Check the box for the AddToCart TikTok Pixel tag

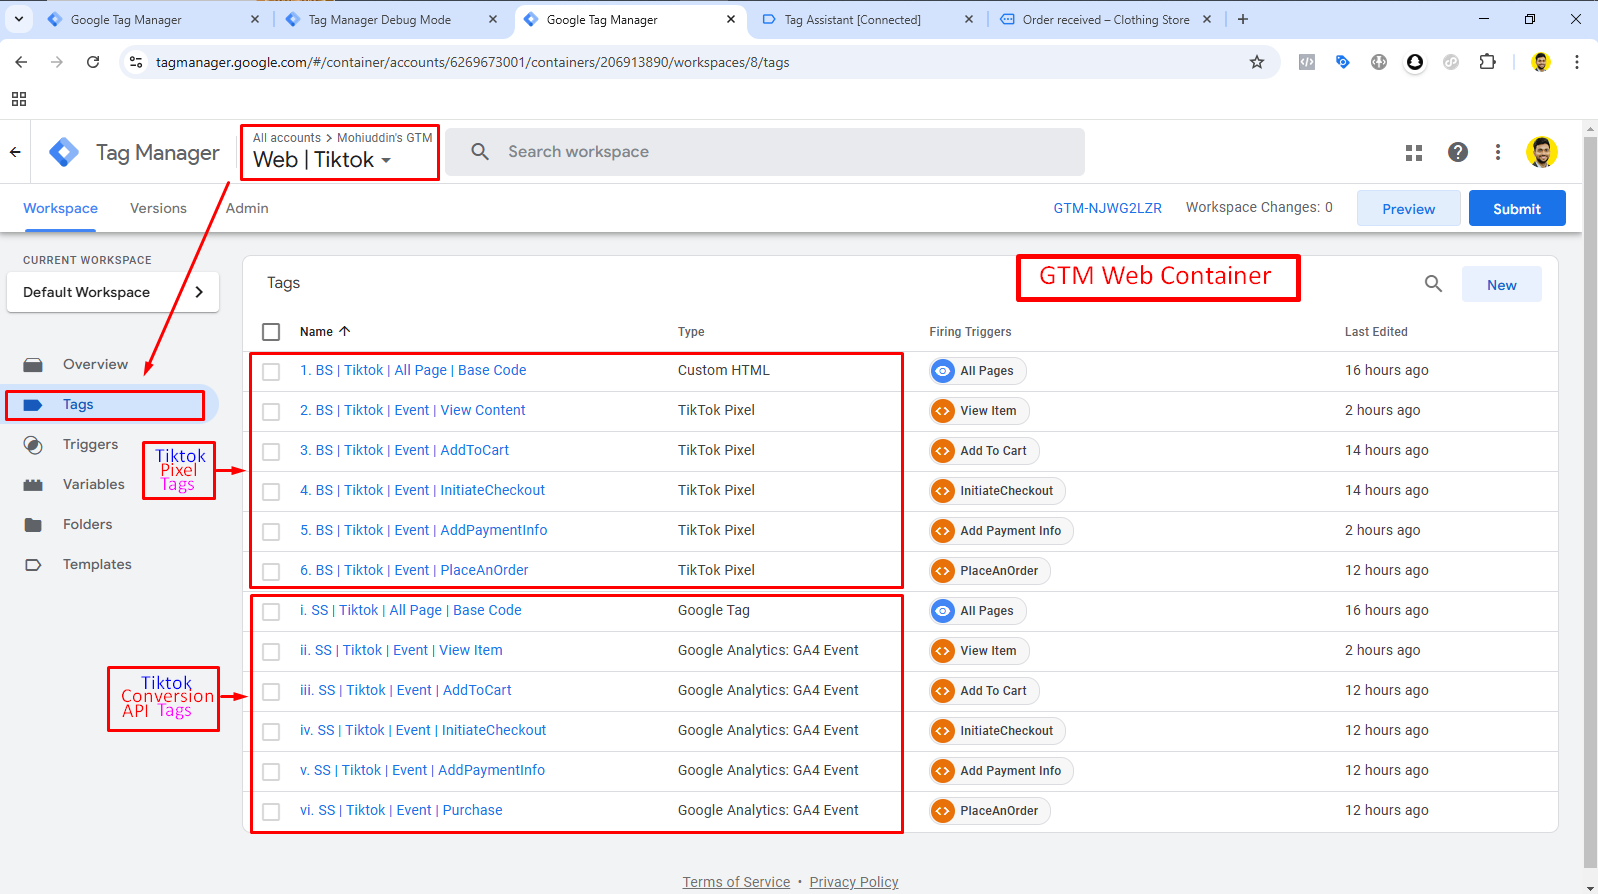[x=271, y=451]
